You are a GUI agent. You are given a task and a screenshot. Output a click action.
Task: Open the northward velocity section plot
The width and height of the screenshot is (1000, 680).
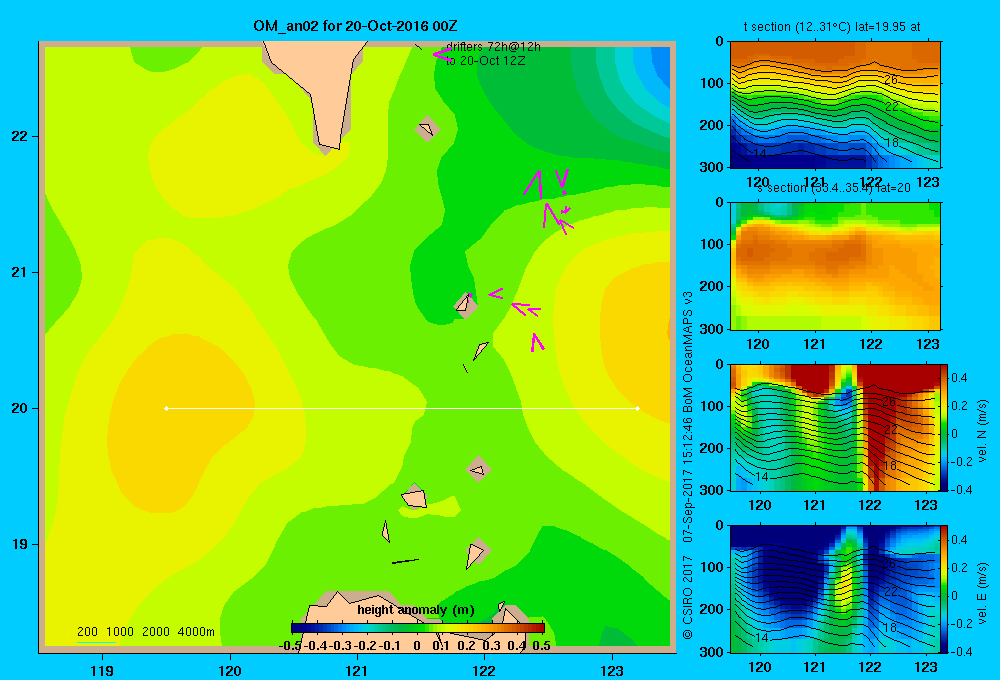click(835, 427)
